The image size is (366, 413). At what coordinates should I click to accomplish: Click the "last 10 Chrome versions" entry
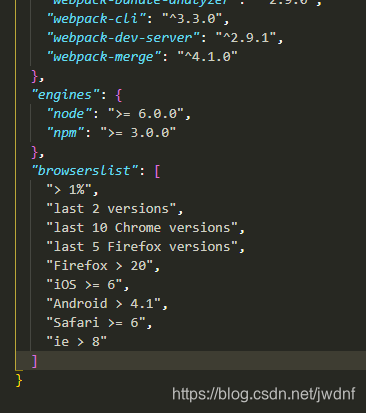tap(142, 228)
